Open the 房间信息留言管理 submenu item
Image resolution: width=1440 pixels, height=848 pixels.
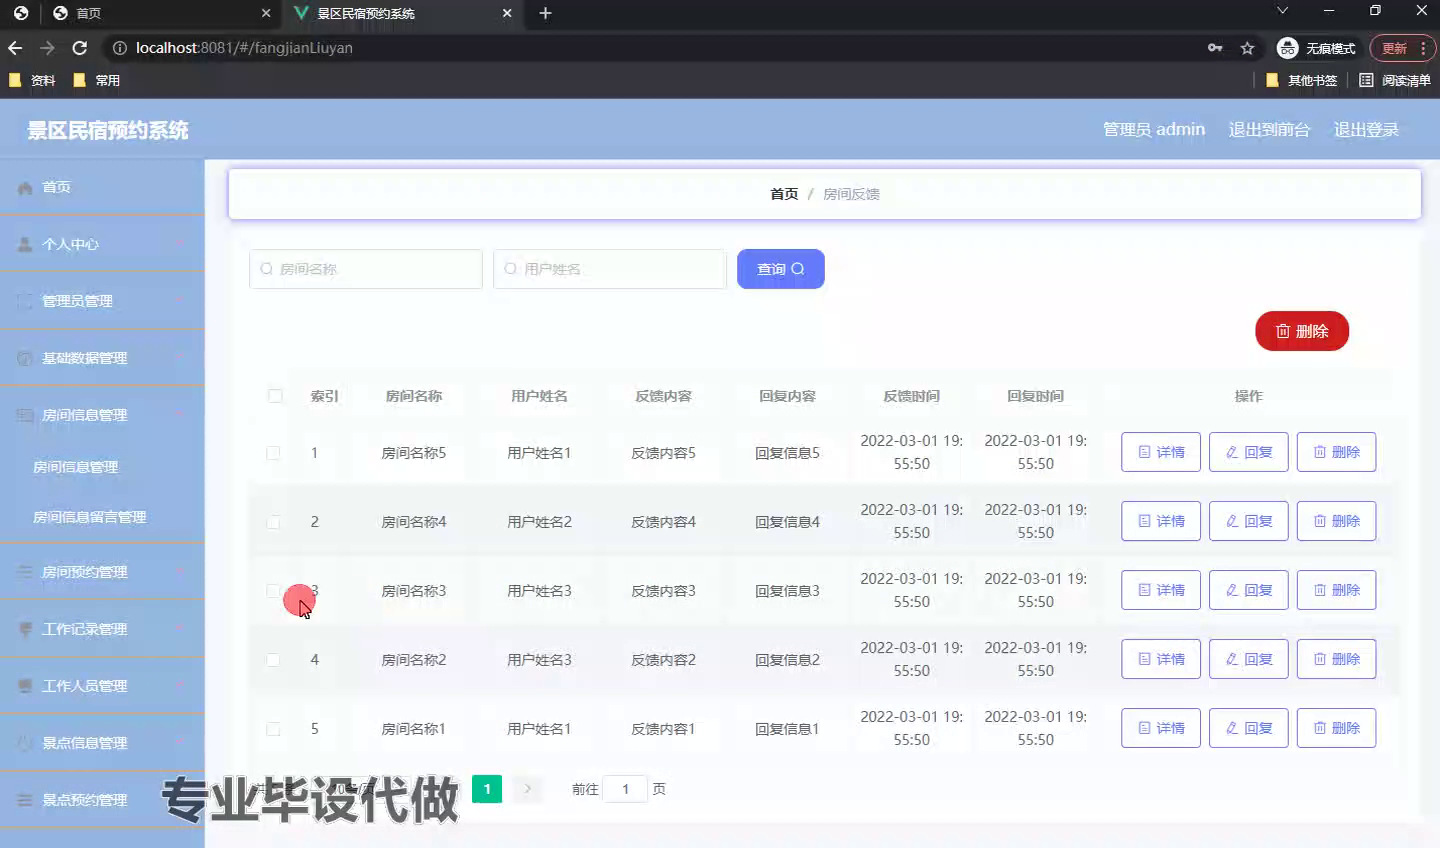tap(102, 517)
